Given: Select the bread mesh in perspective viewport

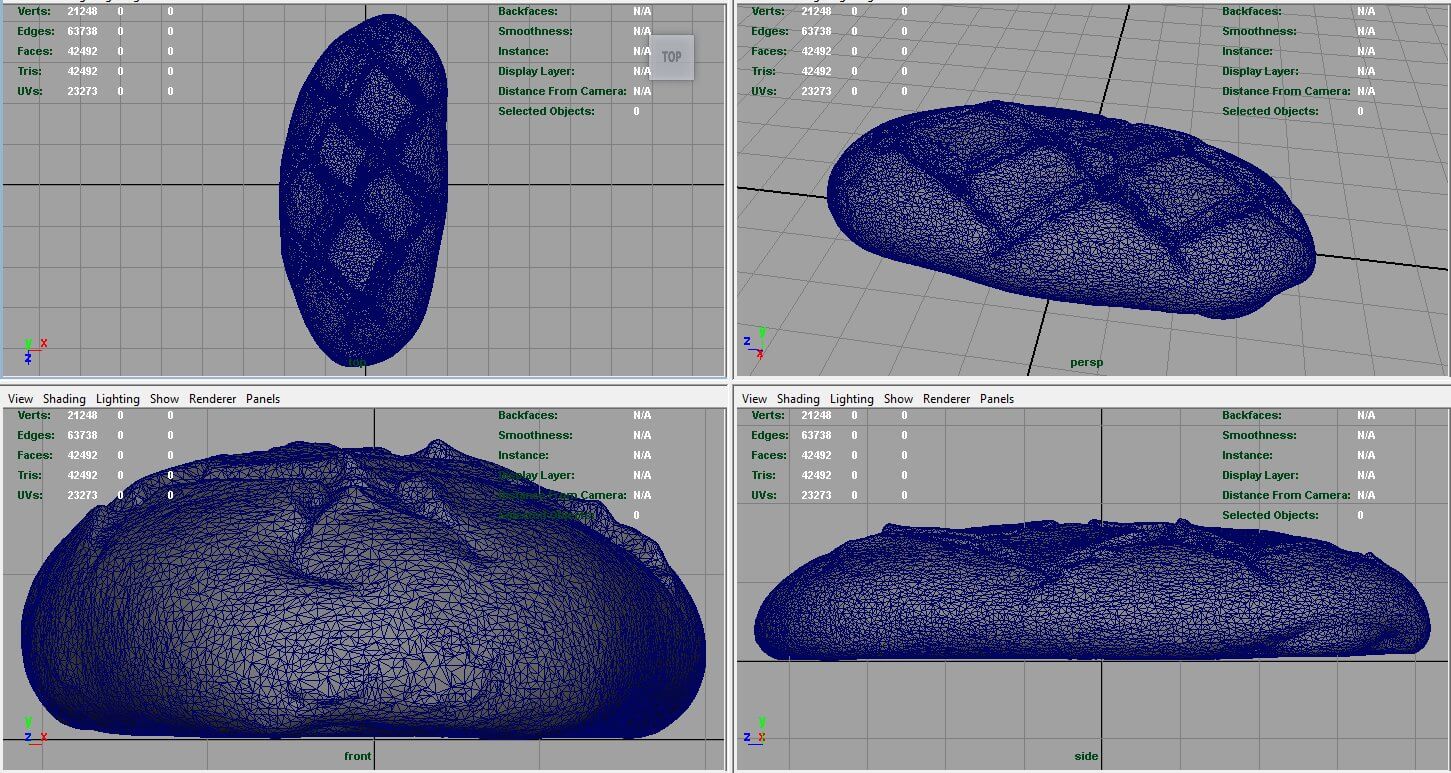Looking at the screenshot, I should coord(1070,210).
